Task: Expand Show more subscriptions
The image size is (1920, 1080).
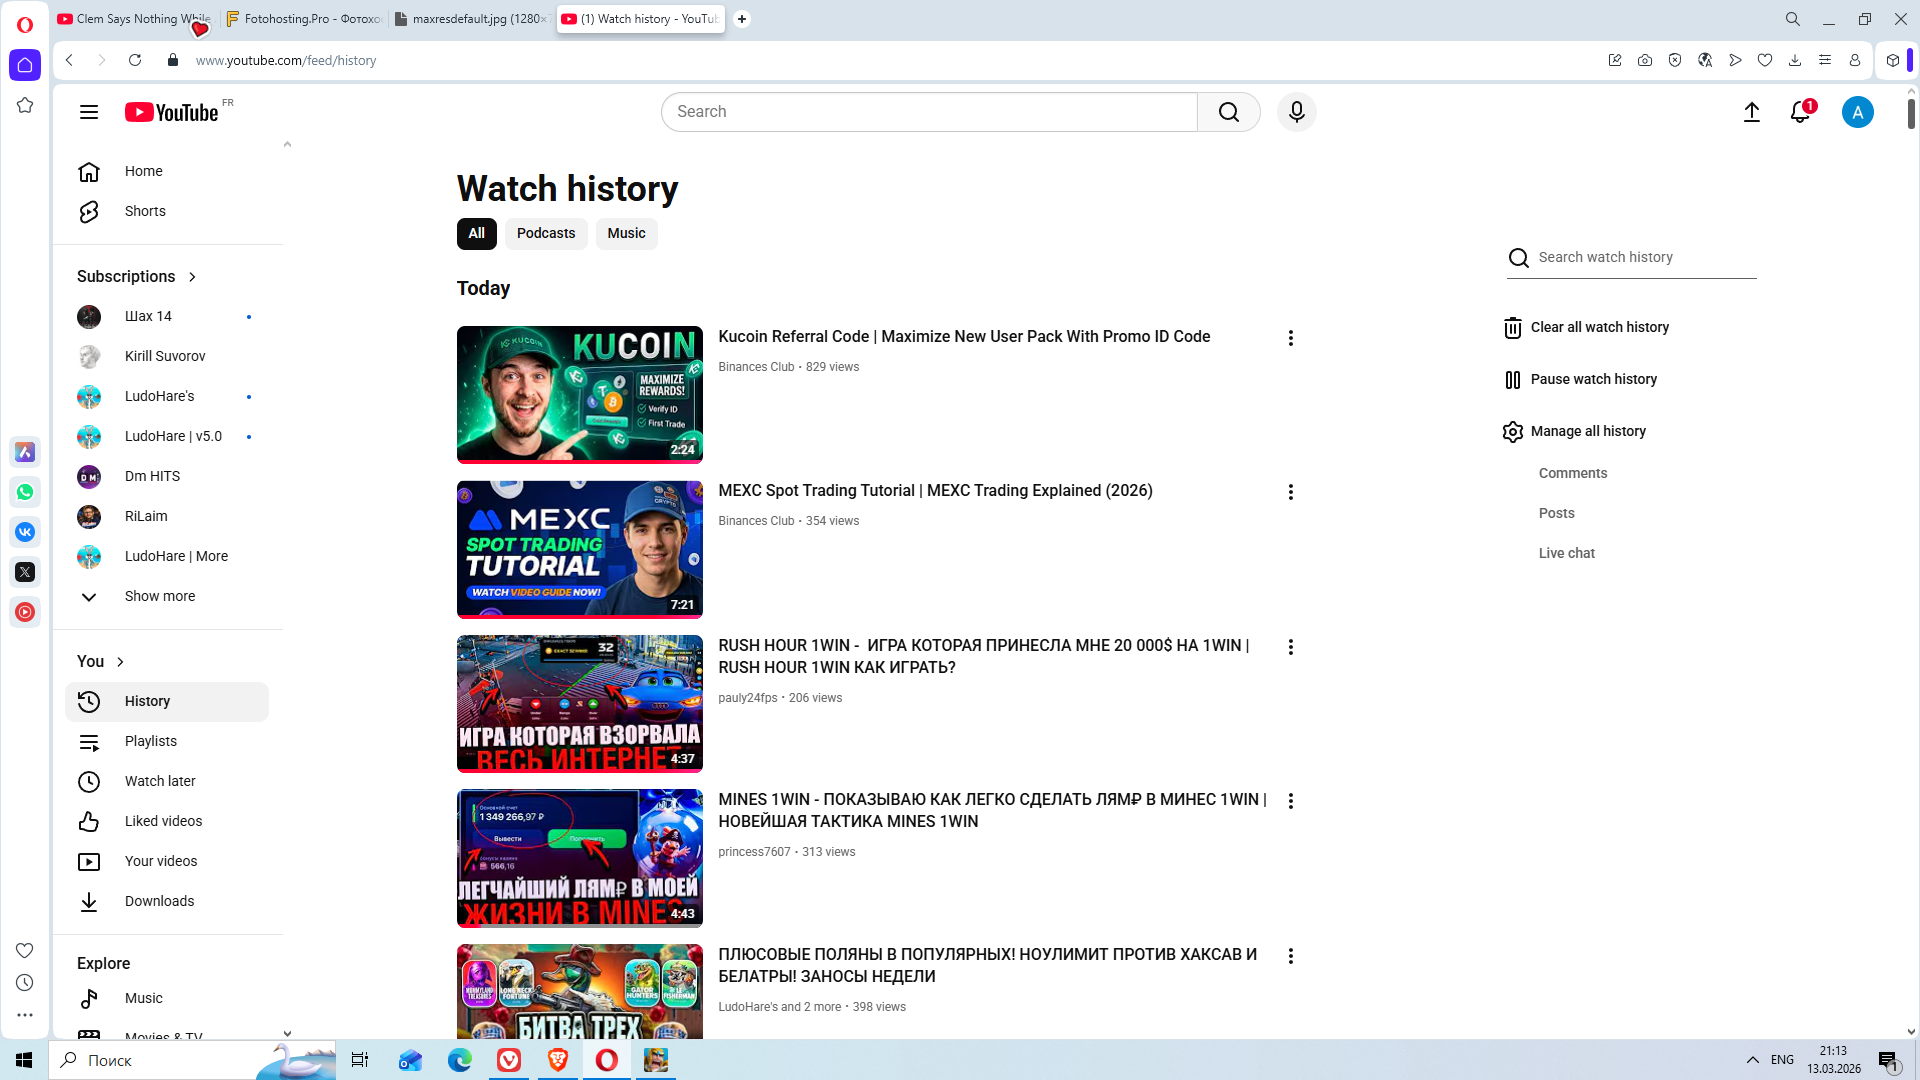Action: tap(159, 596)
